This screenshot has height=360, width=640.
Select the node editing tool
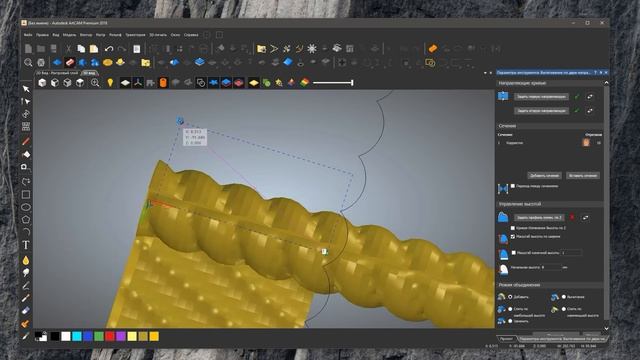coord(26,101)
